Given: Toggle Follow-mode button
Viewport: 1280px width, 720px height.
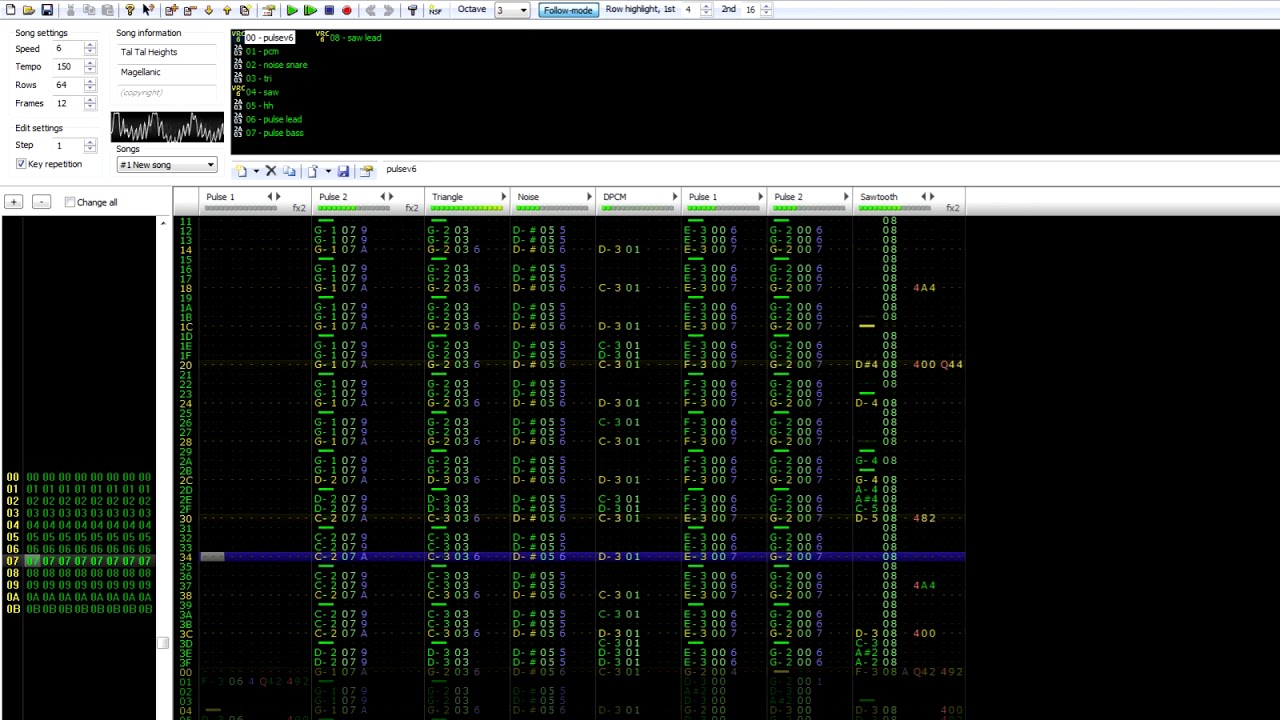Looking at the screenshot, I should point(568,10).
